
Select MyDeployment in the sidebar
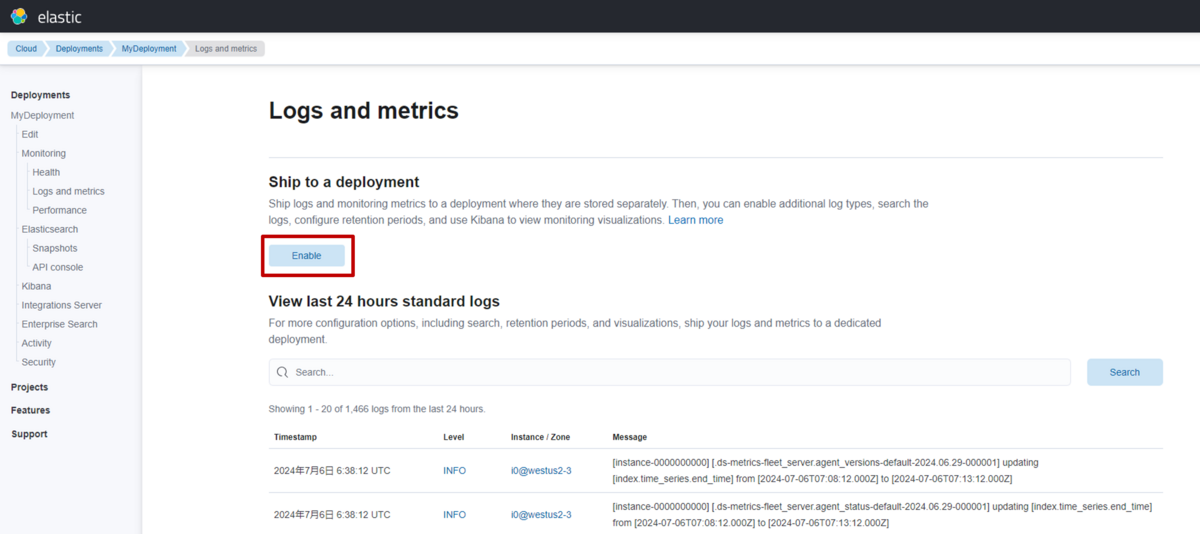point(43,115)
